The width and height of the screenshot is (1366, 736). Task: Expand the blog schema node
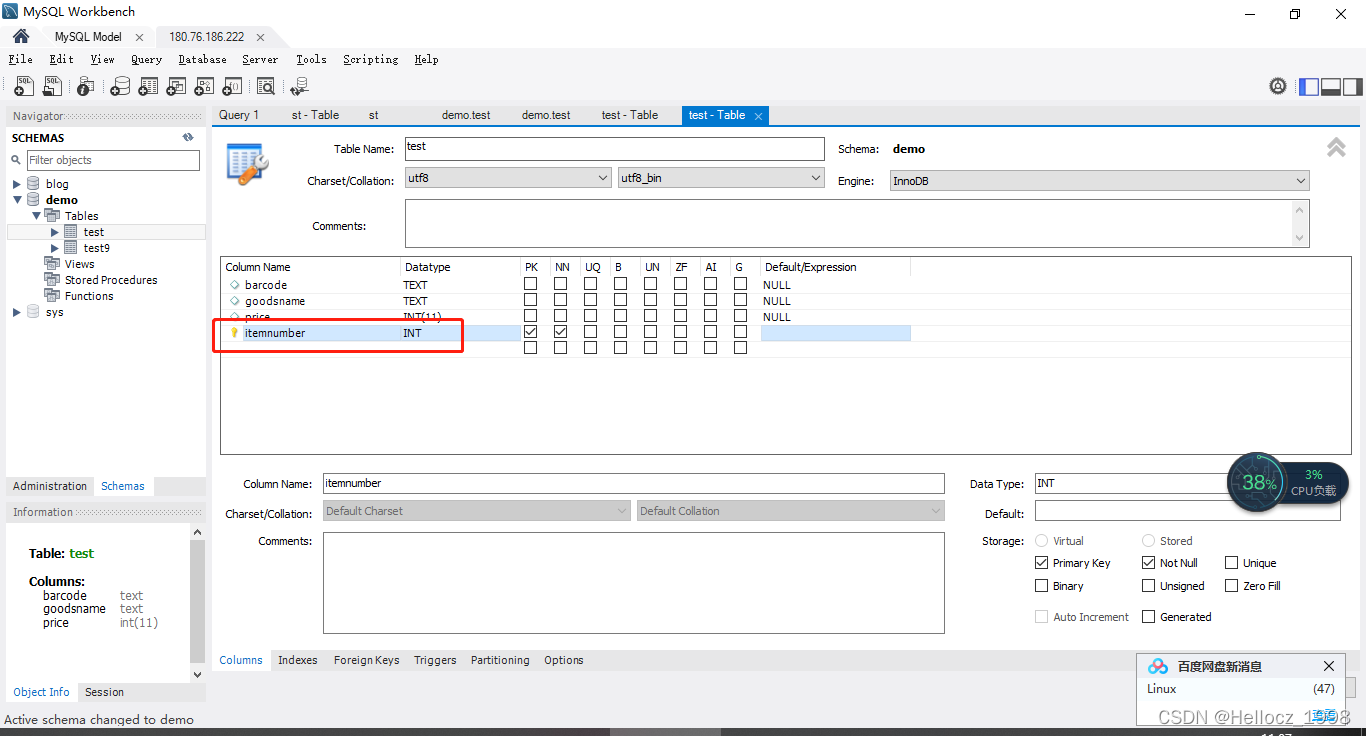click(16, 184)
